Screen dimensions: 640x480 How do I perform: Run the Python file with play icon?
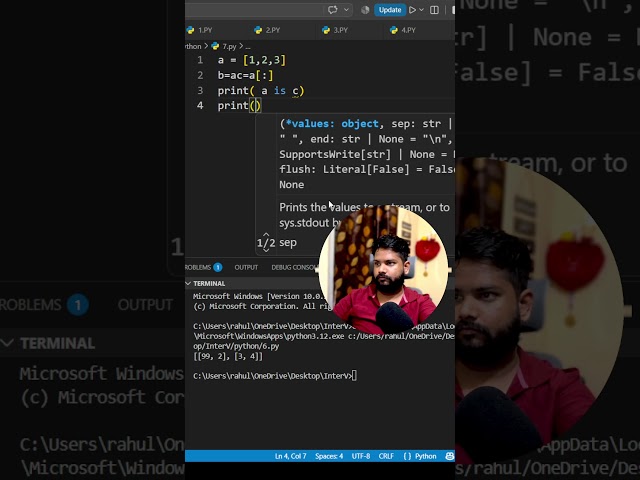click(413, 10)
